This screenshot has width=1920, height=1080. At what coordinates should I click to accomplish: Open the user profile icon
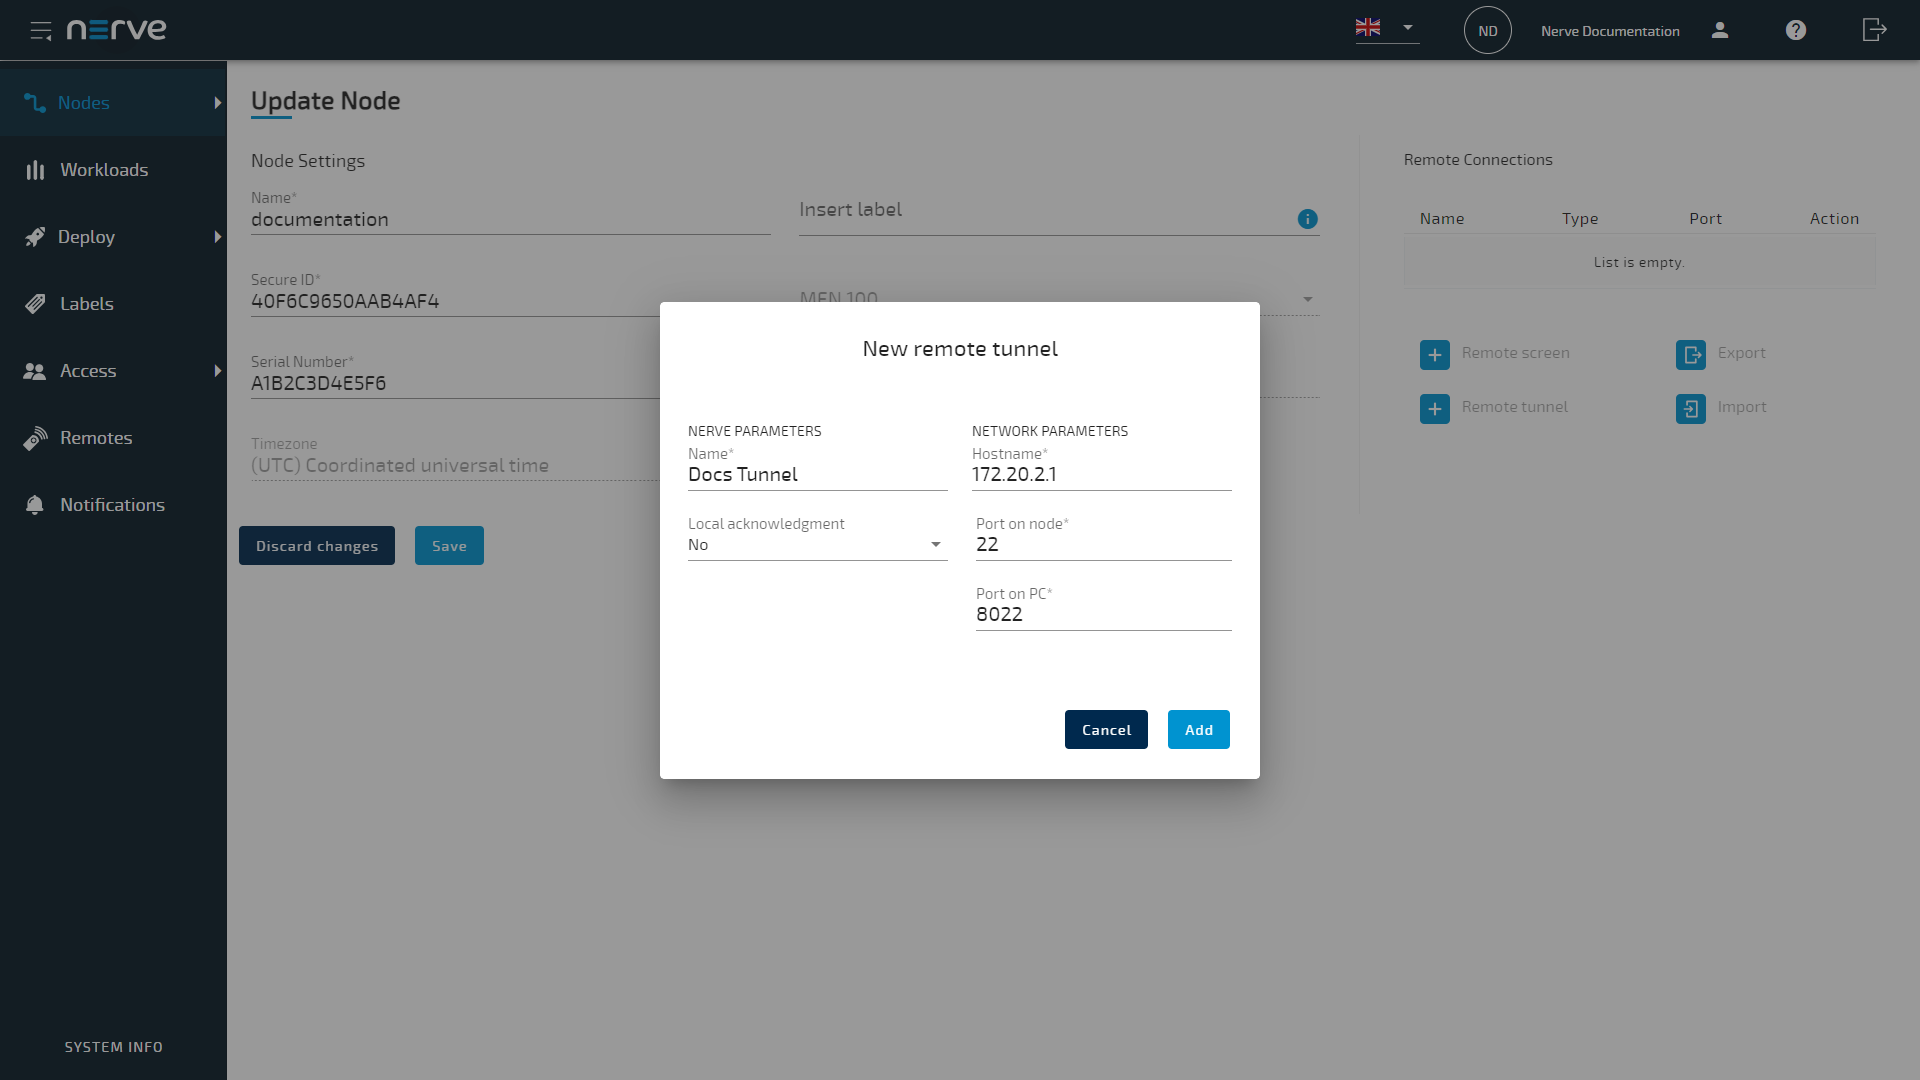[1720, 30]
